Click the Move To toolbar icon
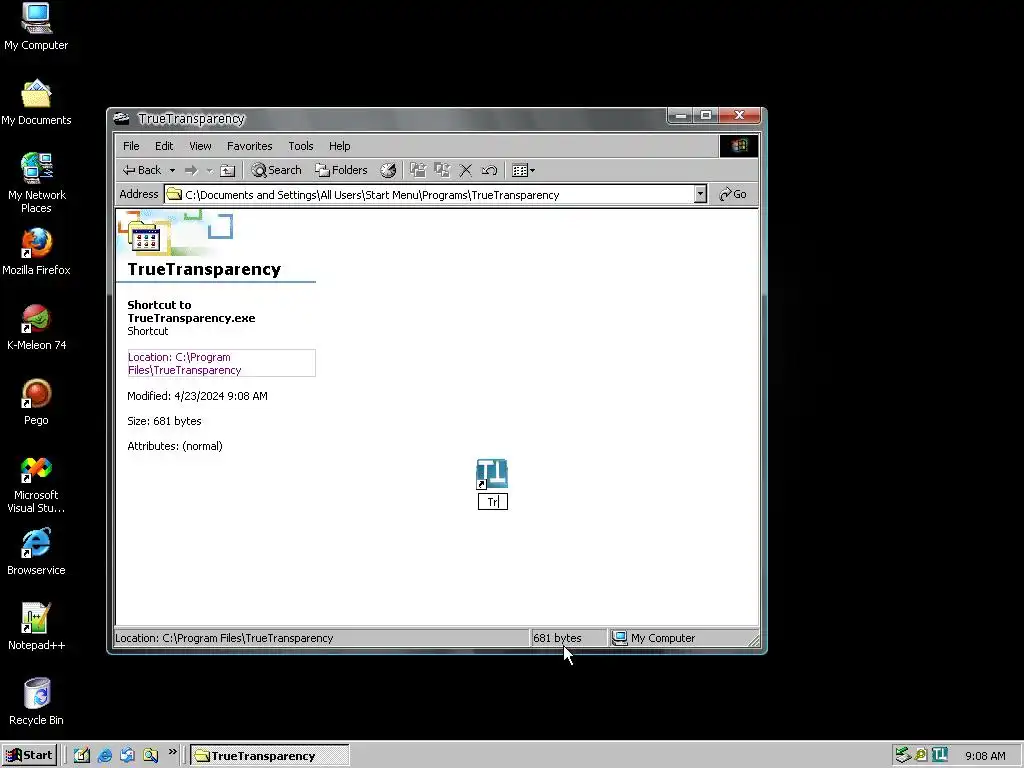 (x=418, y=170)
